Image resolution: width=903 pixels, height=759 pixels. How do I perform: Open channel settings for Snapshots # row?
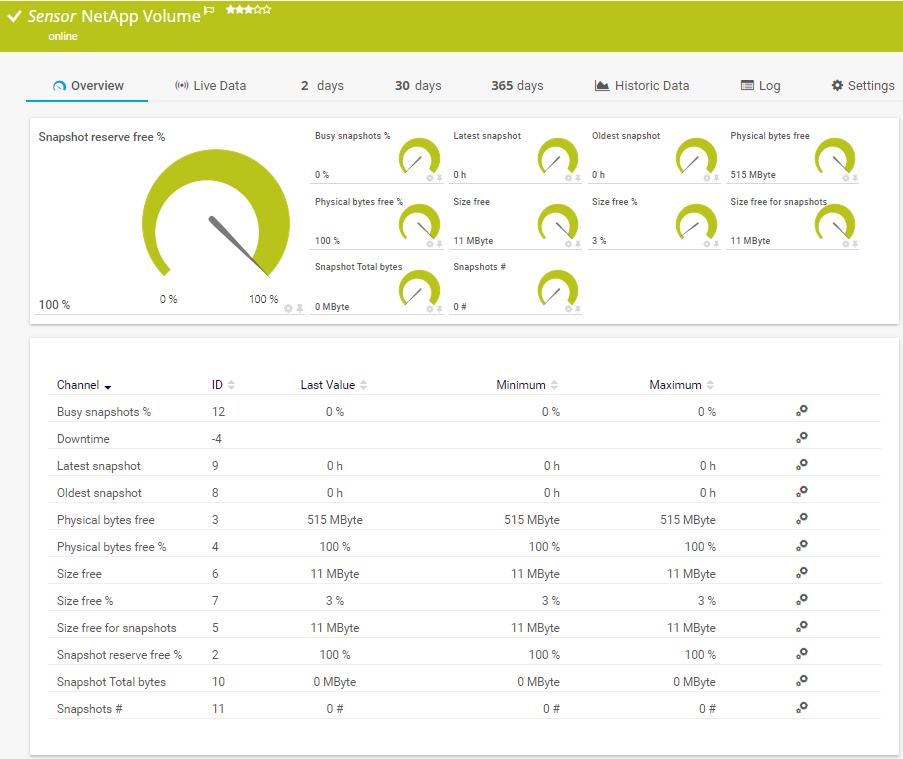[801, 708]
